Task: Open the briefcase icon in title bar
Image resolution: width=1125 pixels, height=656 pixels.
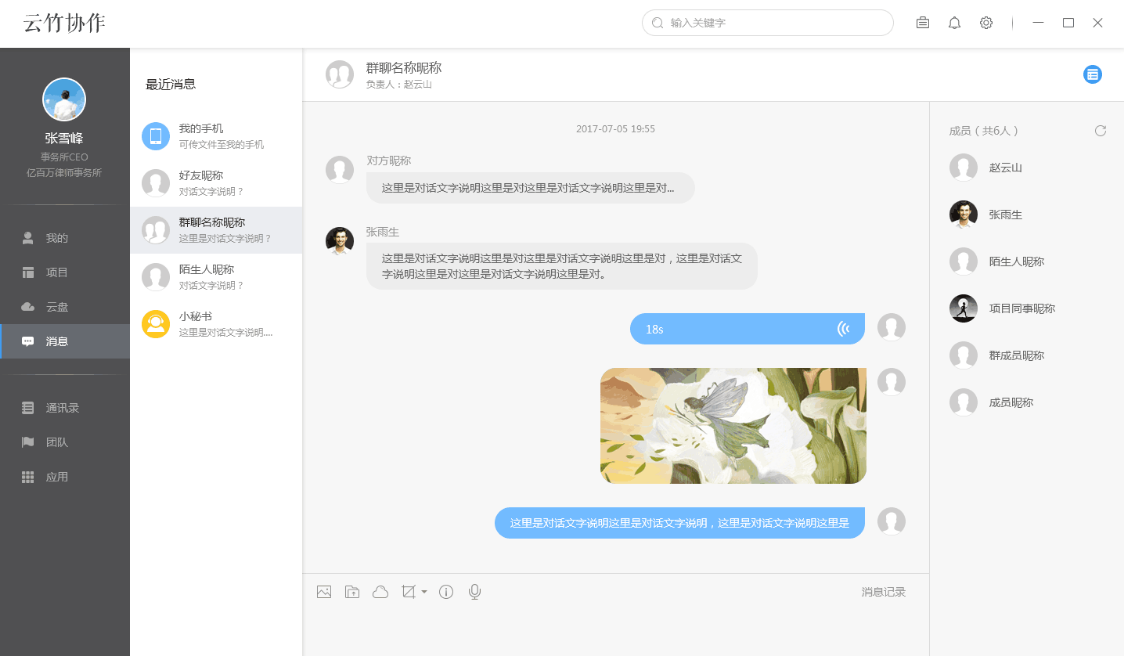Action: pyautogui.click(x=923, y=23)
